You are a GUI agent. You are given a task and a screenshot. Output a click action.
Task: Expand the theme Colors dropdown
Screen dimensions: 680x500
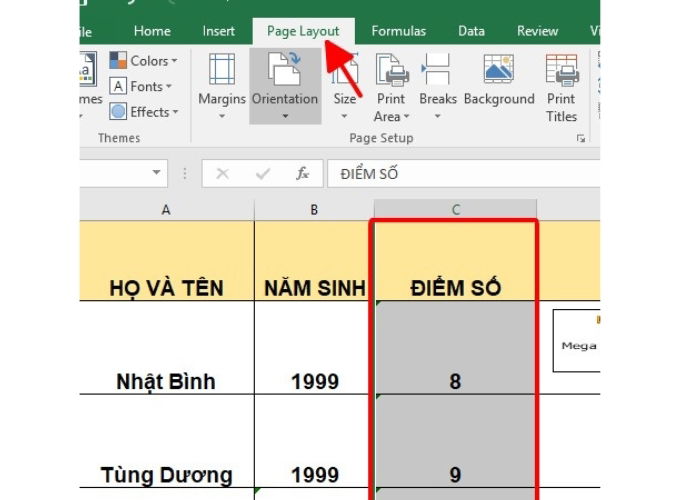(x=143, y=61)
